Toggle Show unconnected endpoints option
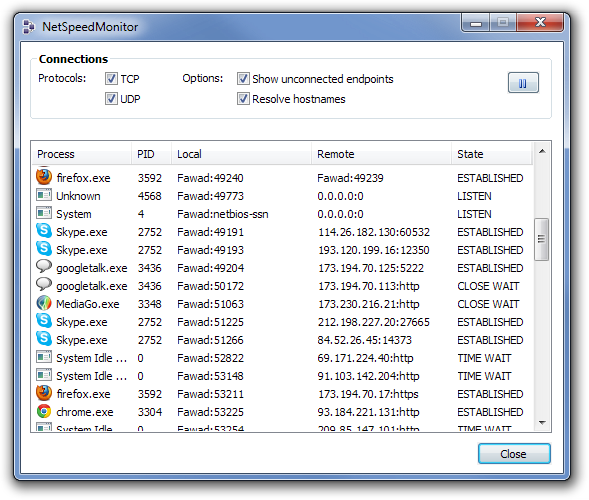This screenshot has height=500, width=589. (243, 79)
